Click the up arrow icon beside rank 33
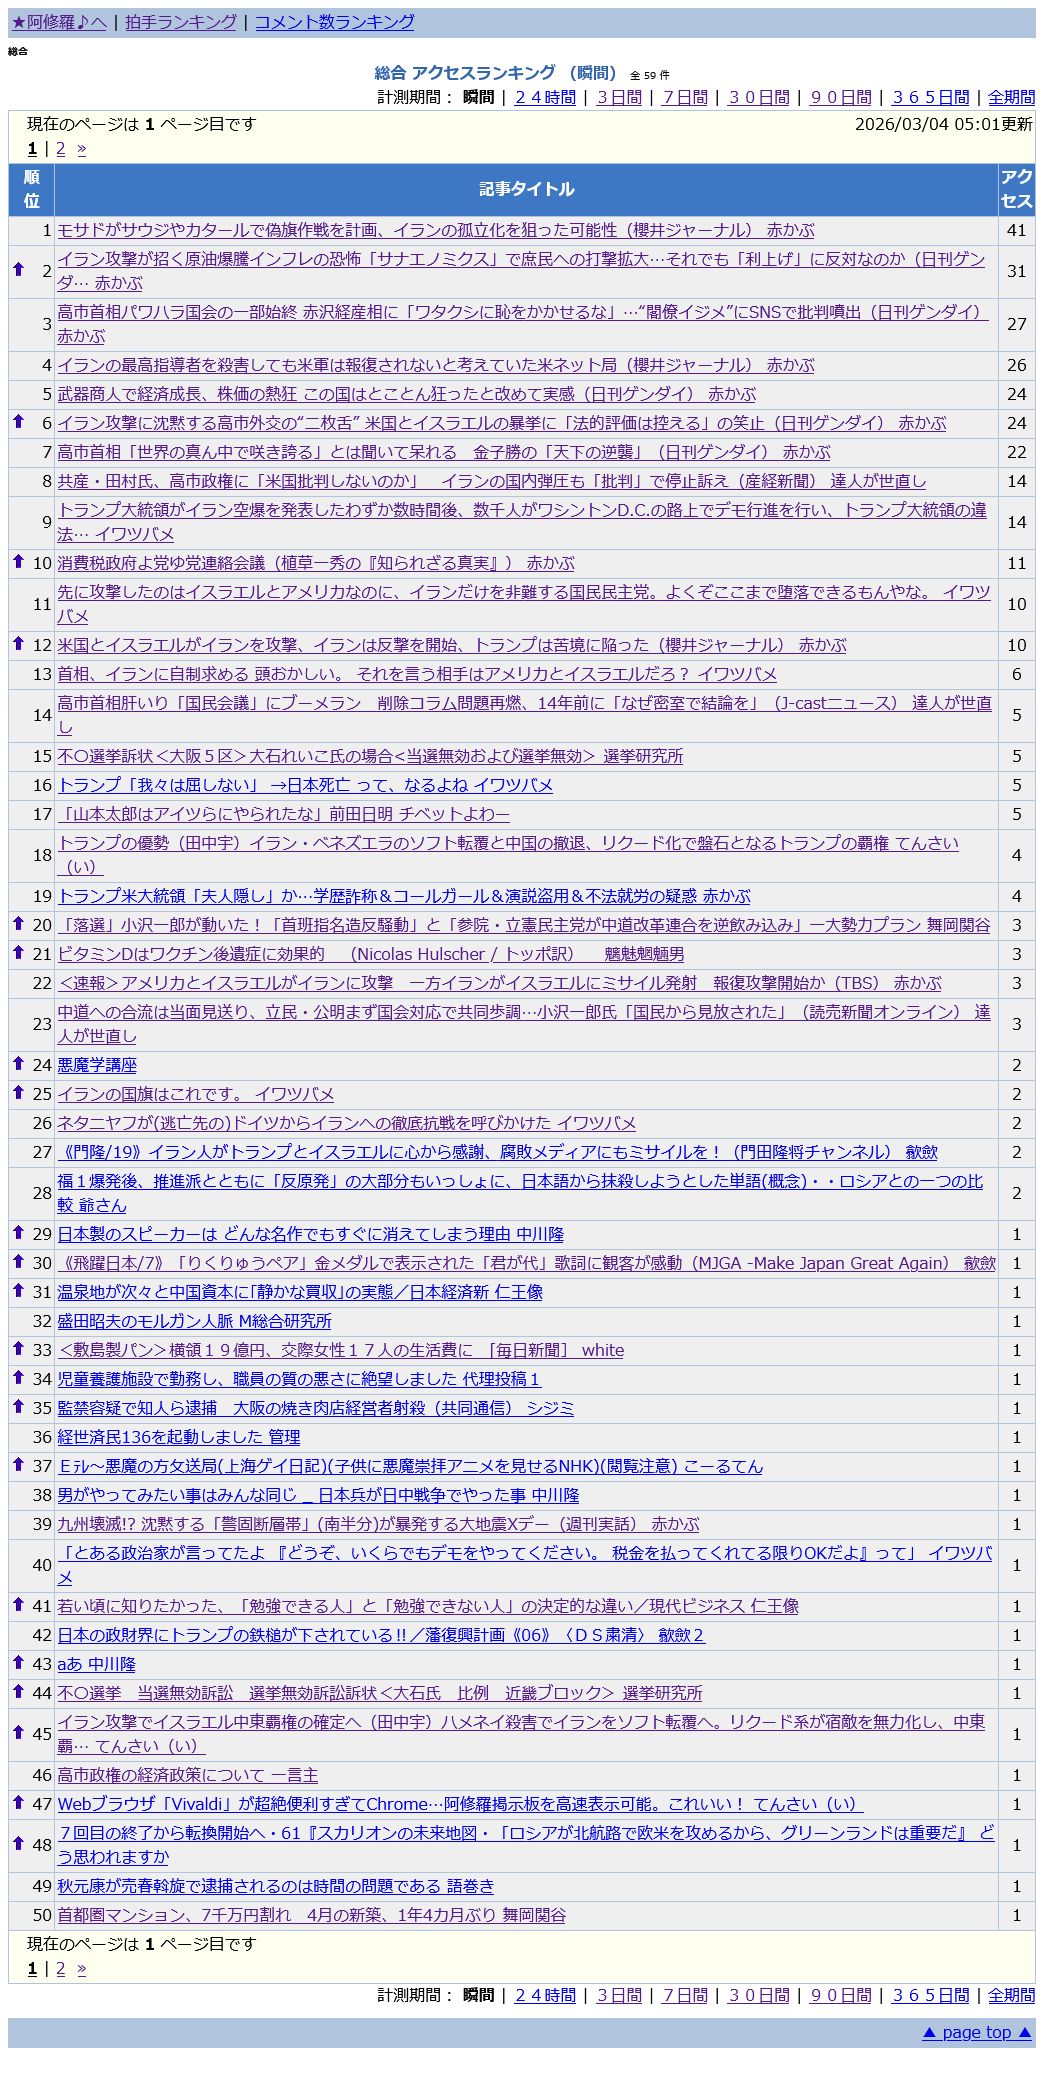The height and width of the screenshot is (2080, 1044). [18, 1348]
